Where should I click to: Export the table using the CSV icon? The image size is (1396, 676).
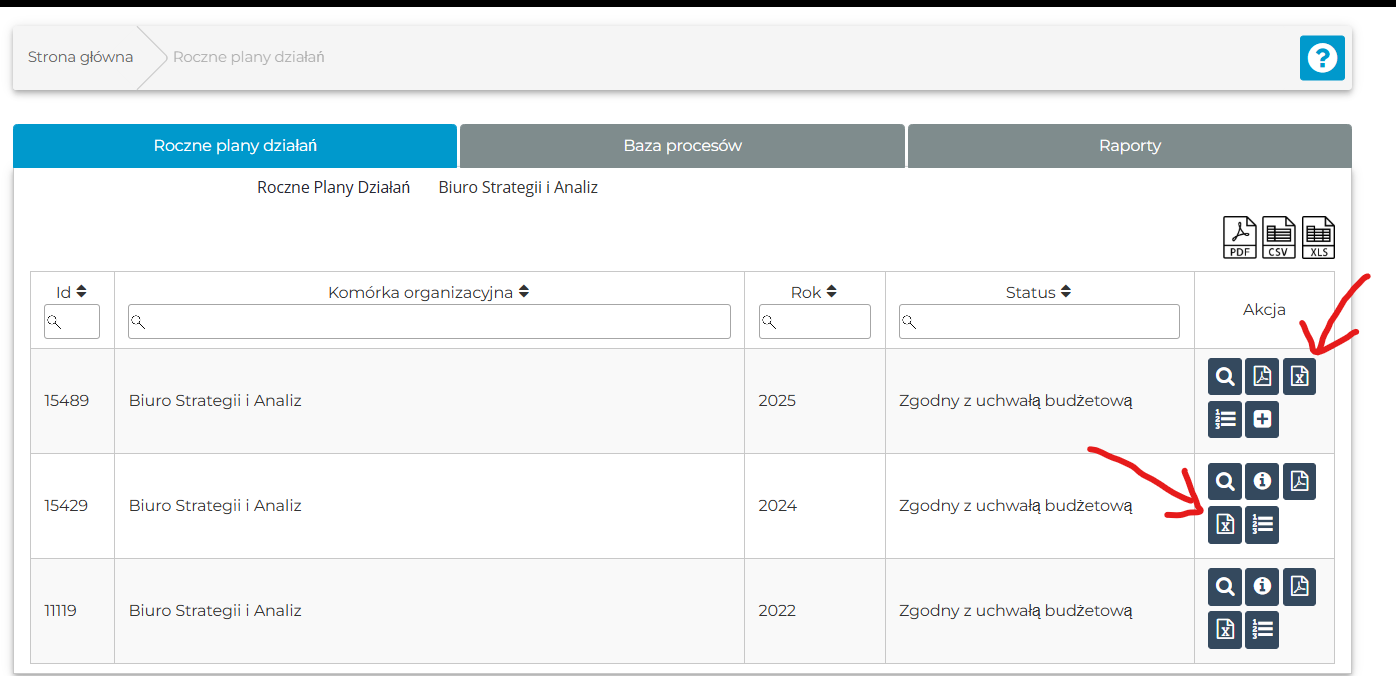1278,238
